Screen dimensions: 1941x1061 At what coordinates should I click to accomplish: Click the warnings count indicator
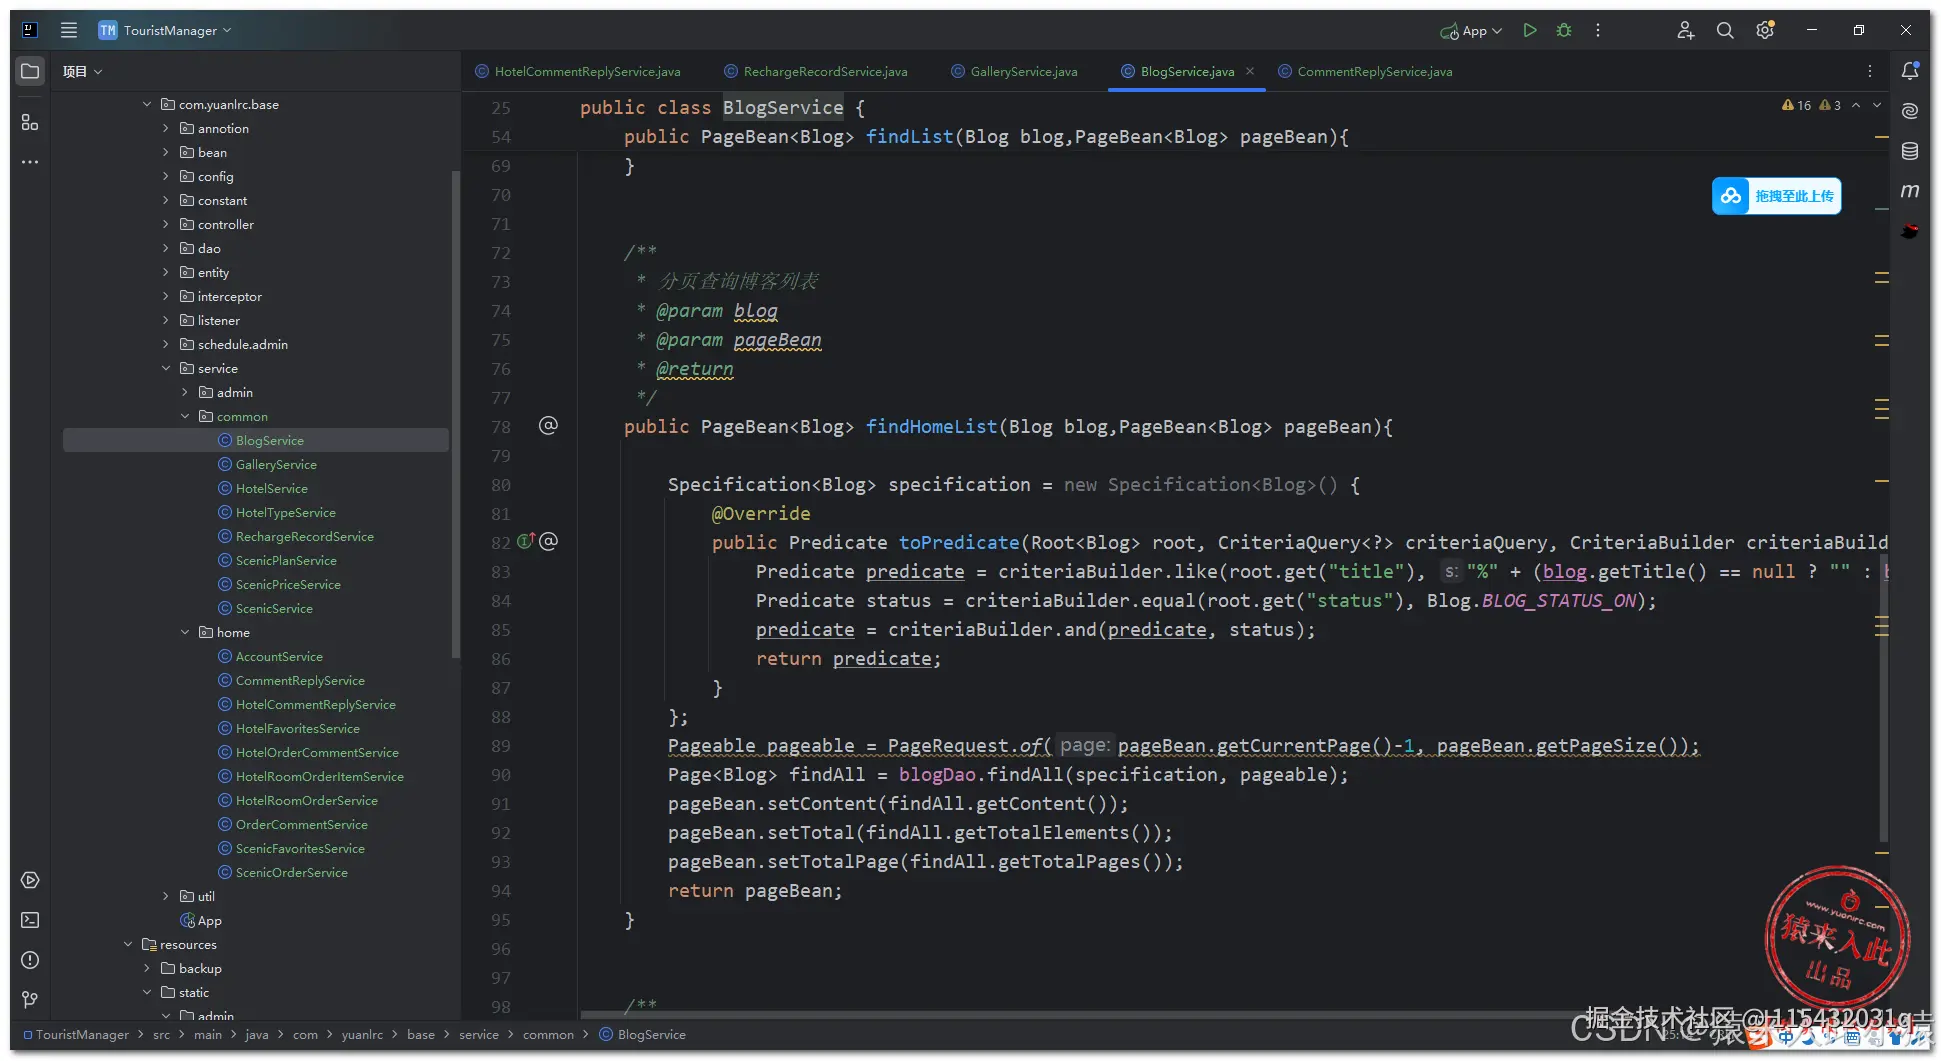pos(1797,105)
